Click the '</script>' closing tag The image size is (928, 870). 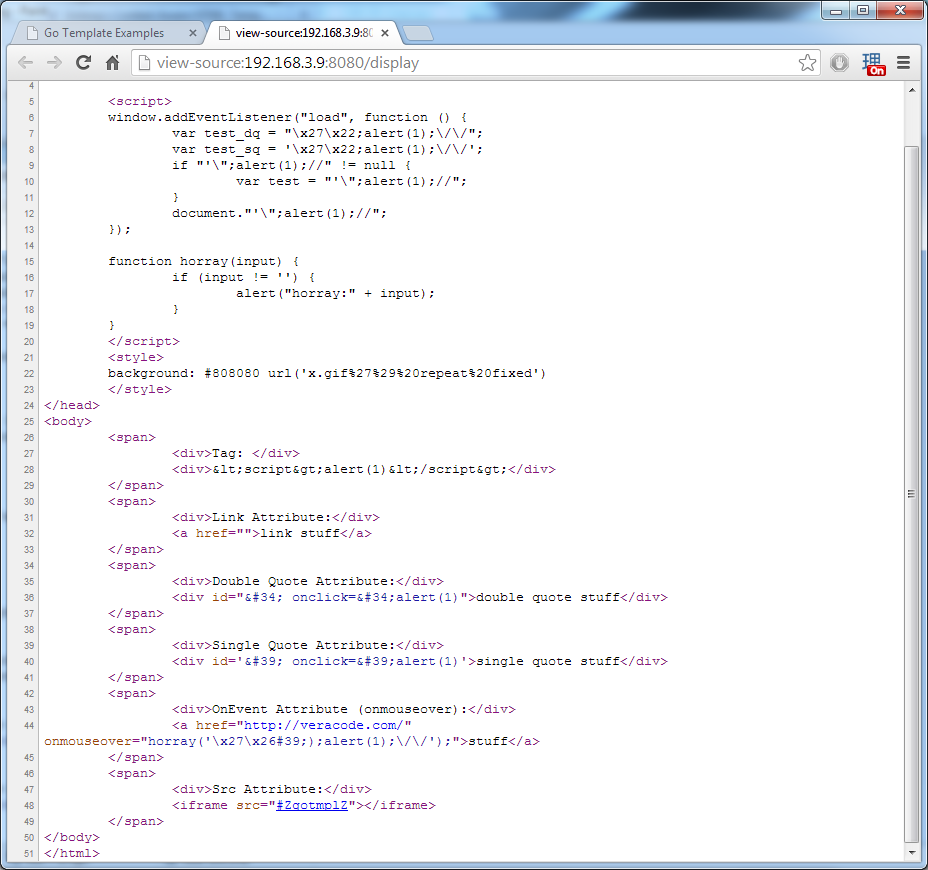(x=144, y=341)
